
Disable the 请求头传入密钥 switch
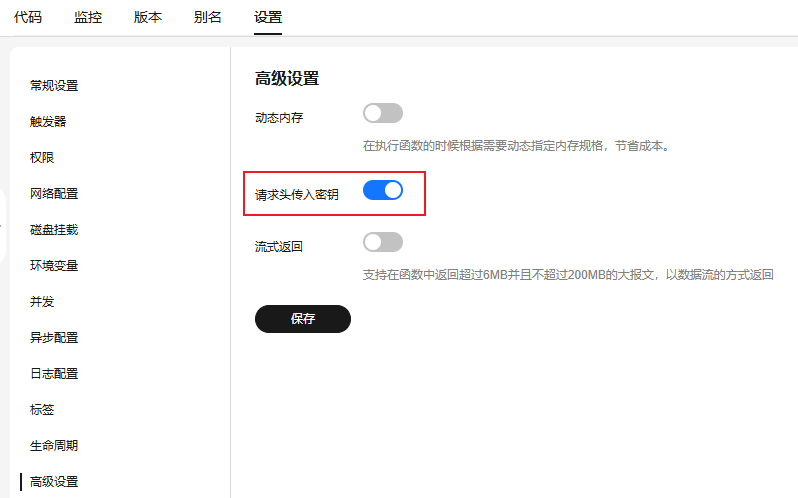click(x=382, y=190)
